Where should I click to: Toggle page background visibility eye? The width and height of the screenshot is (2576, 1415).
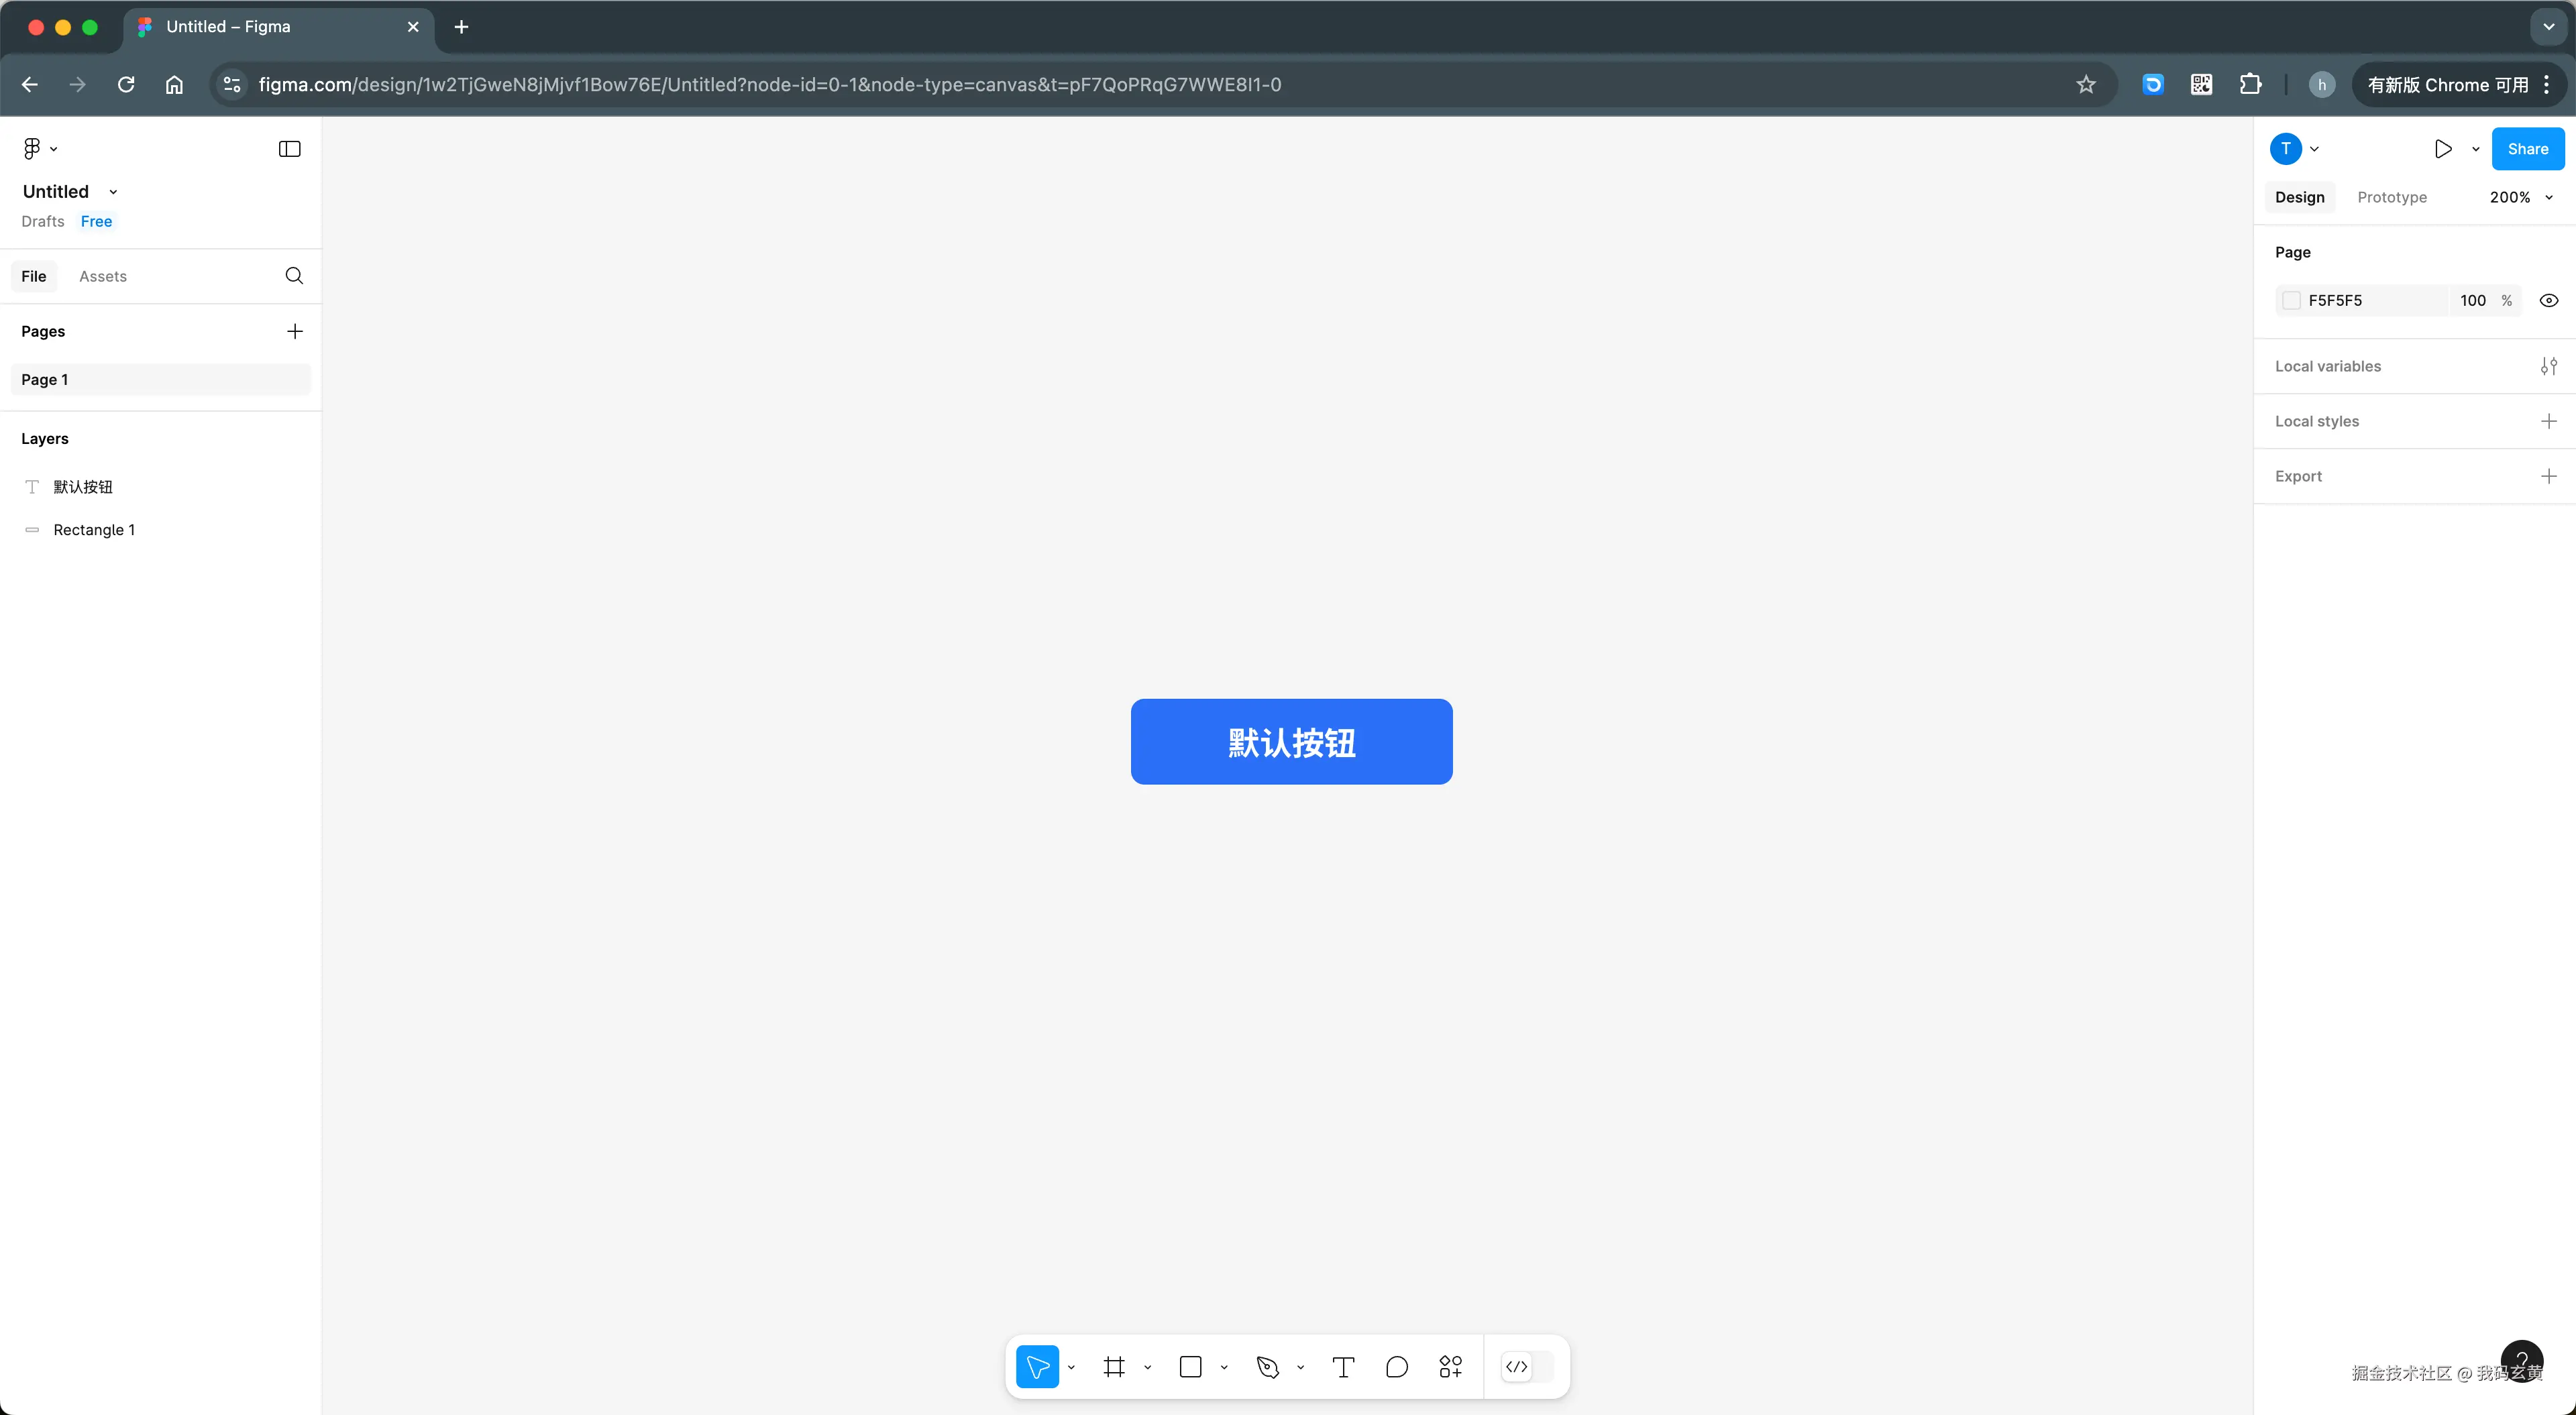(2548, 300)
